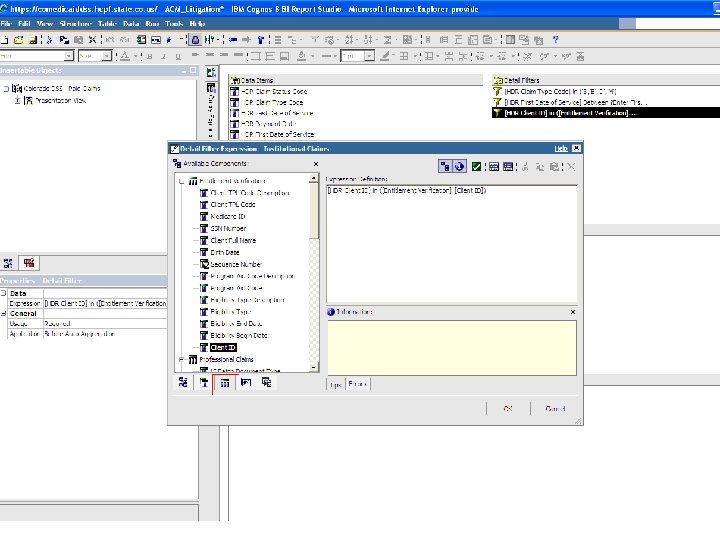Click the Cut scissors icon in toolbar
The width and height of the screenshot is (720, 540).
click(x=50, y=40)
